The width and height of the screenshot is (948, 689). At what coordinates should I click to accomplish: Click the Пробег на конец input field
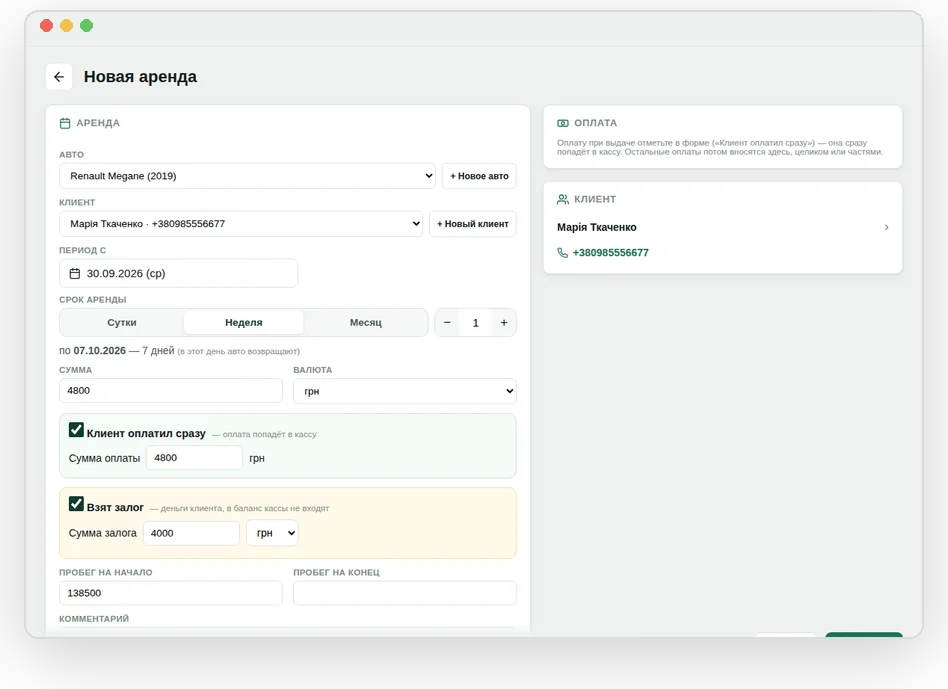click(404, 593)
